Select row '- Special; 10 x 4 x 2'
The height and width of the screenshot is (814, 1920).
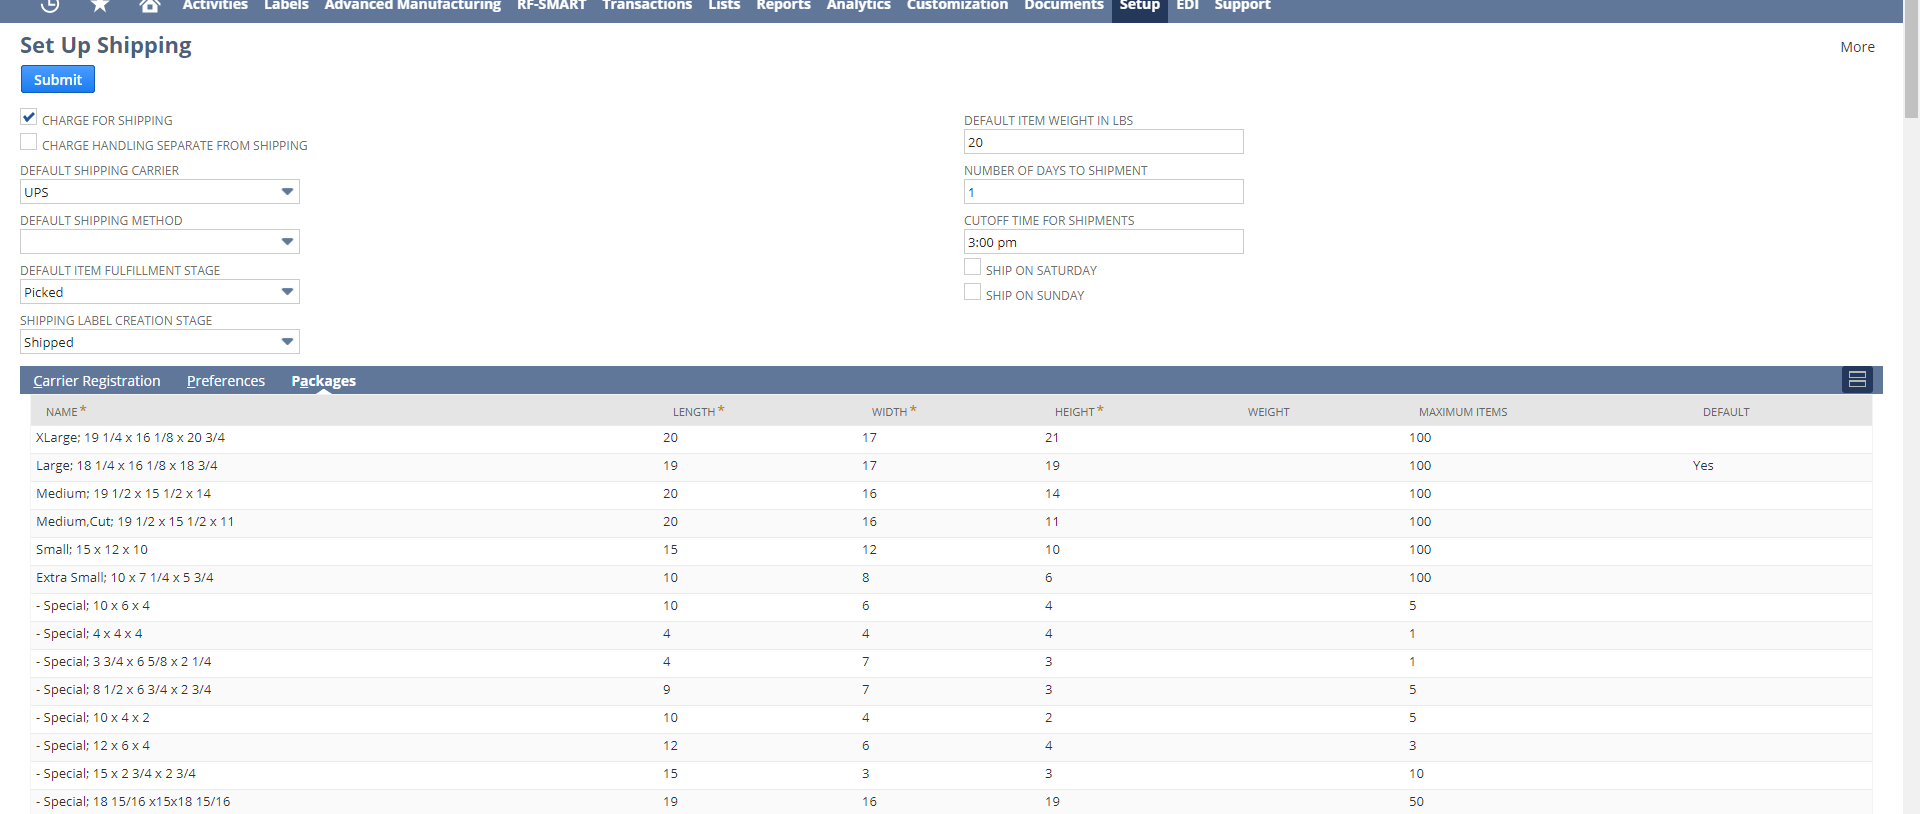(x=951, y=718)
